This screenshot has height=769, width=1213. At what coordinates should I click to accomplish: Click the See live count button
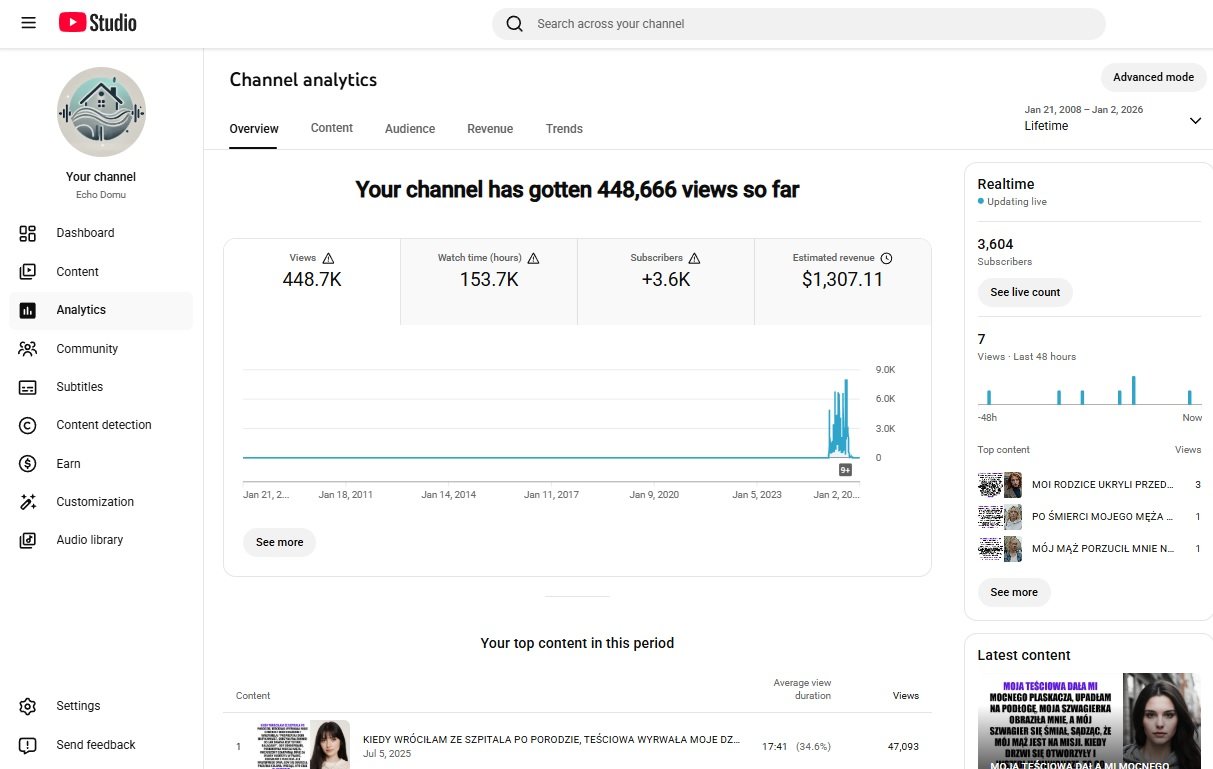tap(1025, 292)
